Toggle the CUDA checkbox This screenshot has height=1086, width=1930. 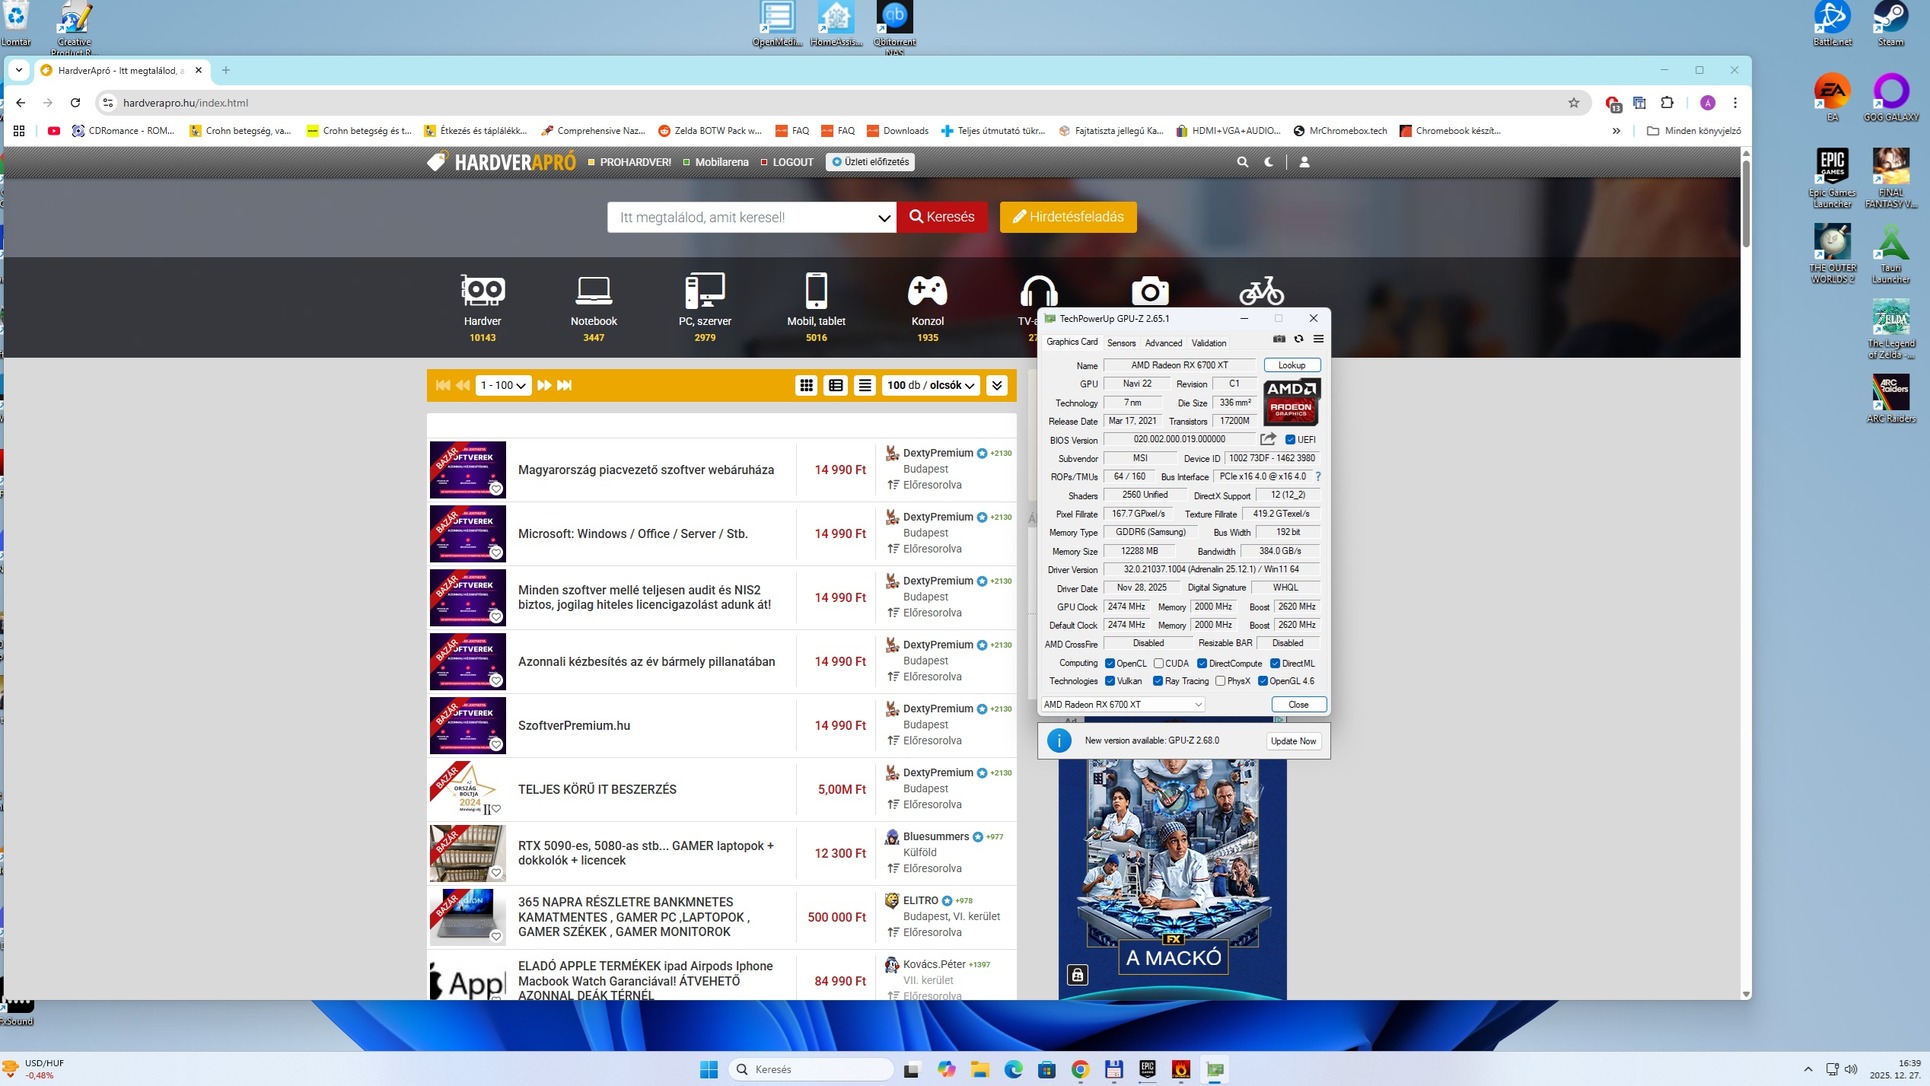tap(1159, 663)
